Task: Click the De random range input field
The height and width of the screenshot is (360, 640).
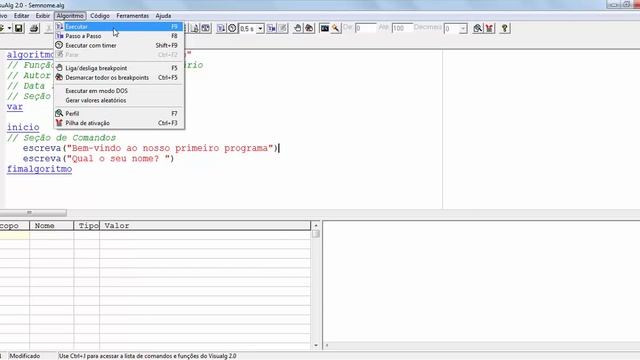Action: point(365,28)
